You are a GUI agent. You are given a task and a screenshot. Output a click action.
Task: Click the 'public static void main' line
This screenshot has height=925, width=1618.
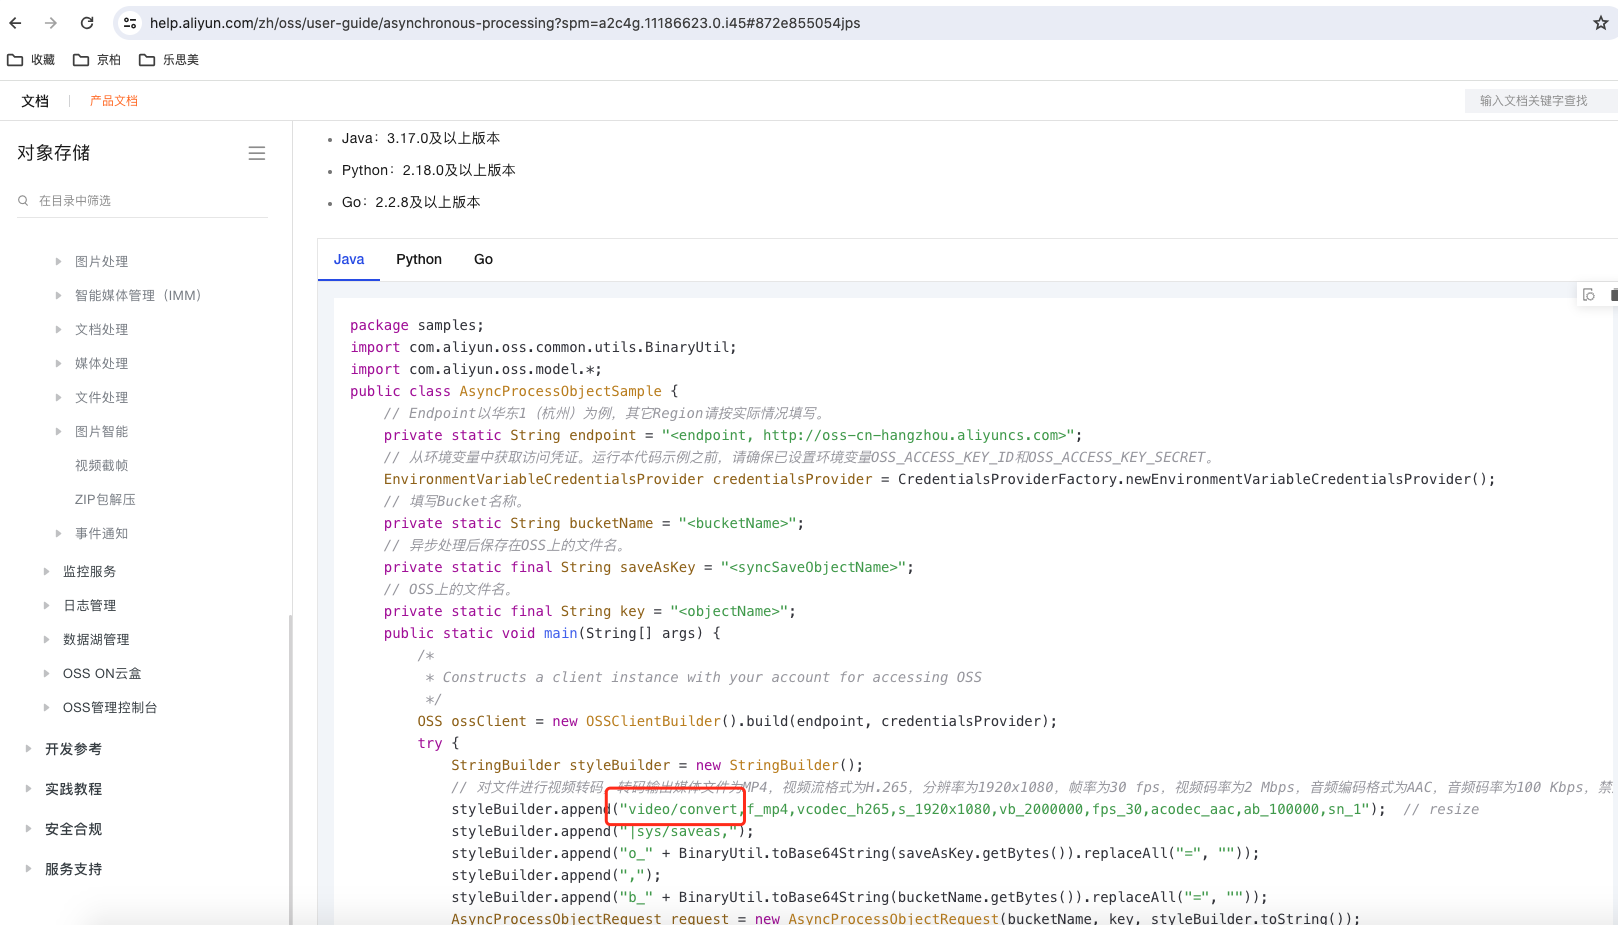tap(552, 633)
